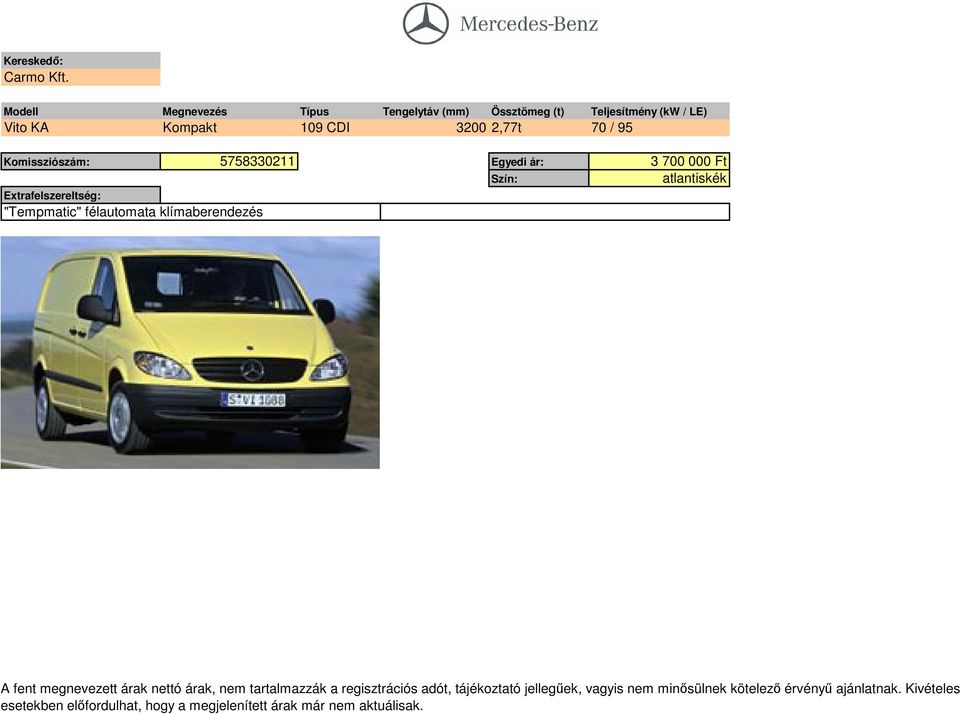Select the yellow Vito van photo
Viewport: 960px width, 714px height.
(x=190, y=353)
